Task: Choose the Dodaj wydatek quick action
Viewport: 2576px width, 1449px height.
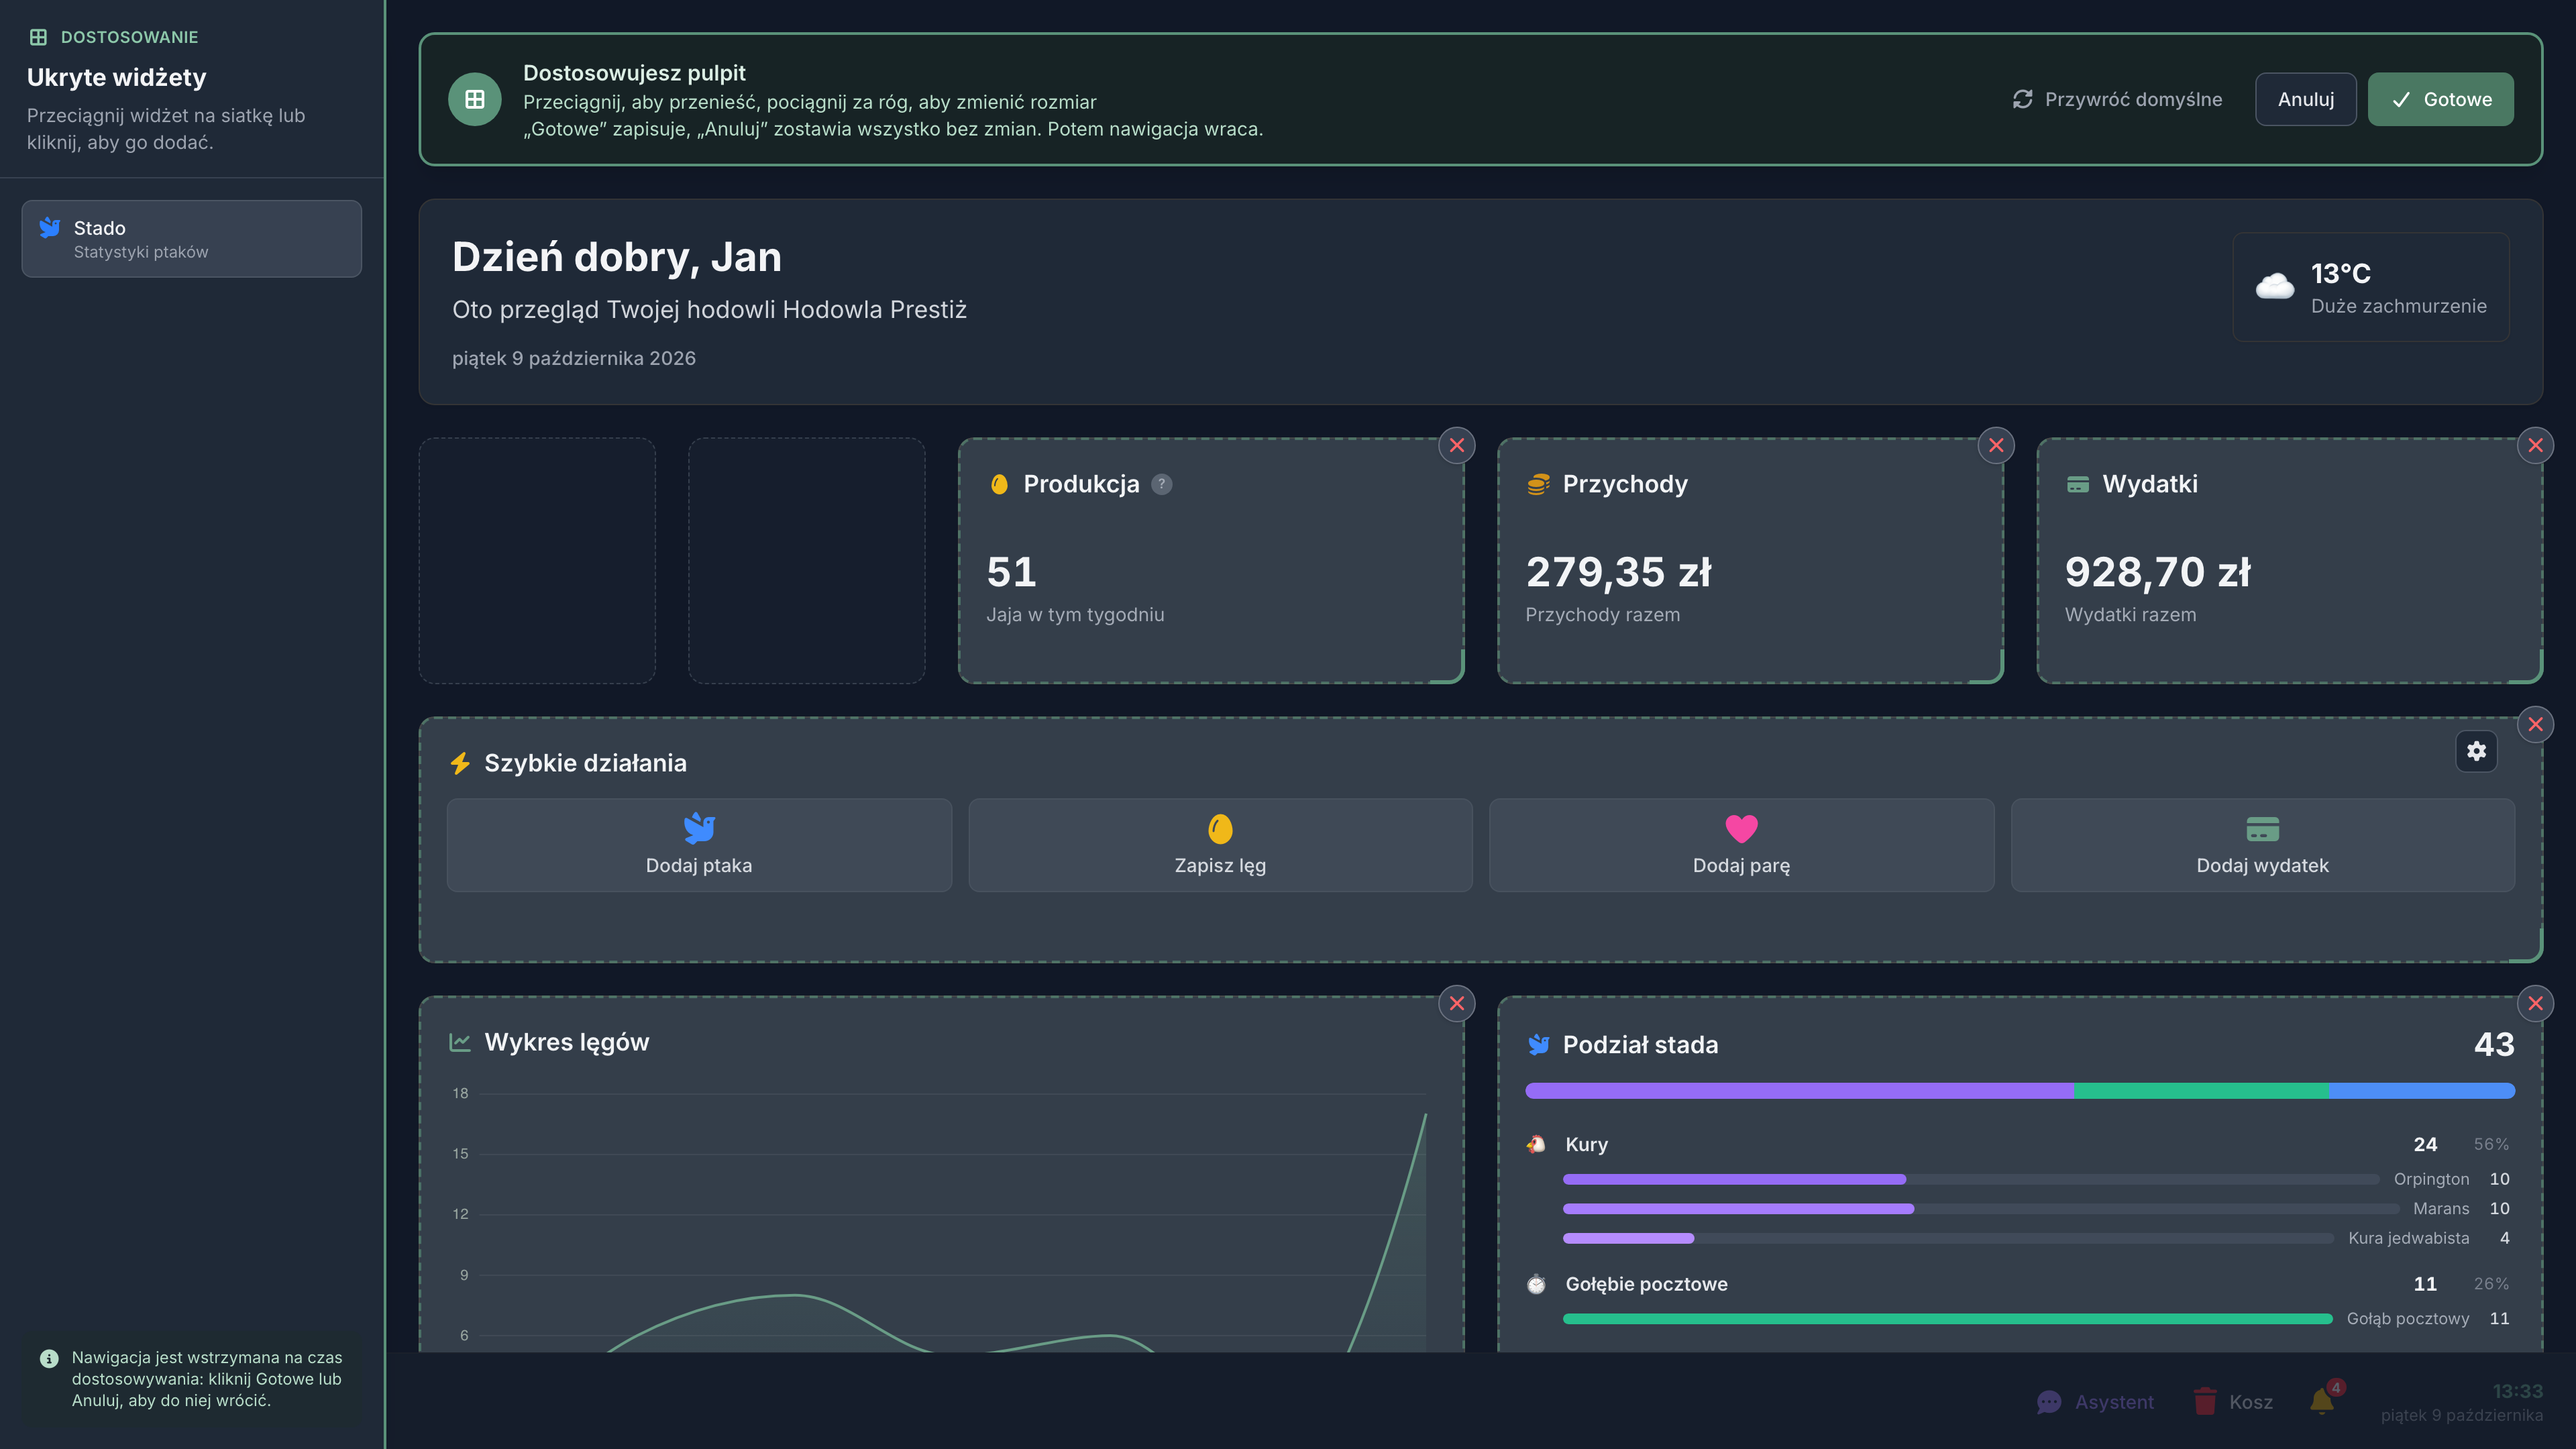Action: click(x=2262, y=845)
